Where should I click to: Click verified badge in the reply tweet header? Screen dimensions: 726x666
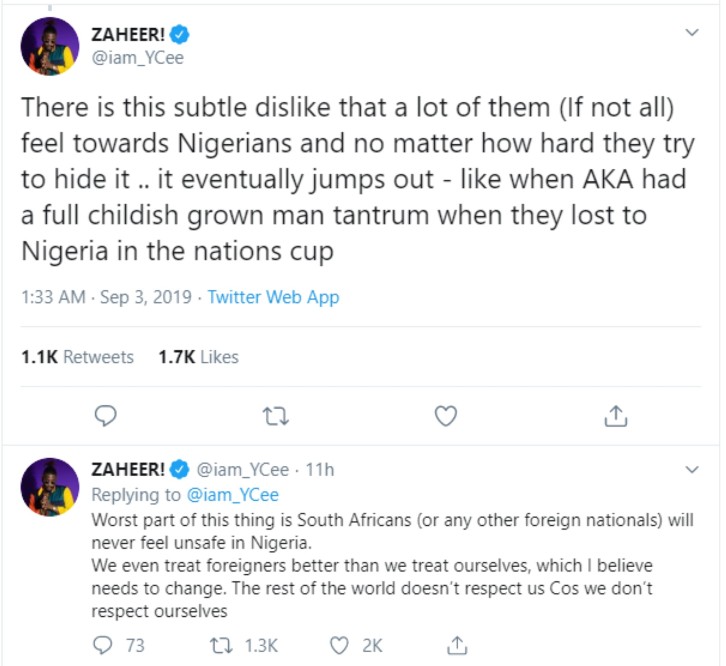coord(180,469)
